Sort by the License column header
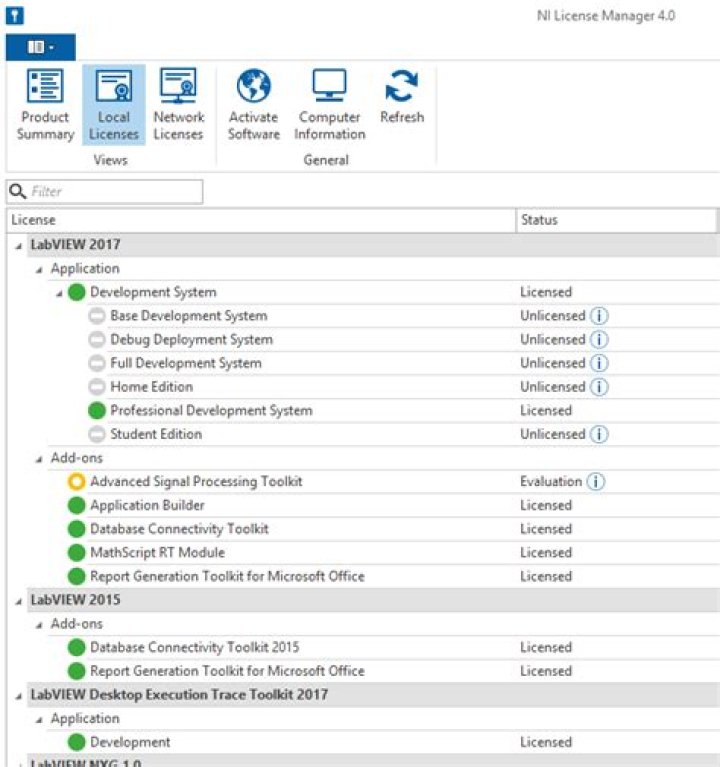Image resolution: width=720 pixels, height=767 pixels. point(261,220)
